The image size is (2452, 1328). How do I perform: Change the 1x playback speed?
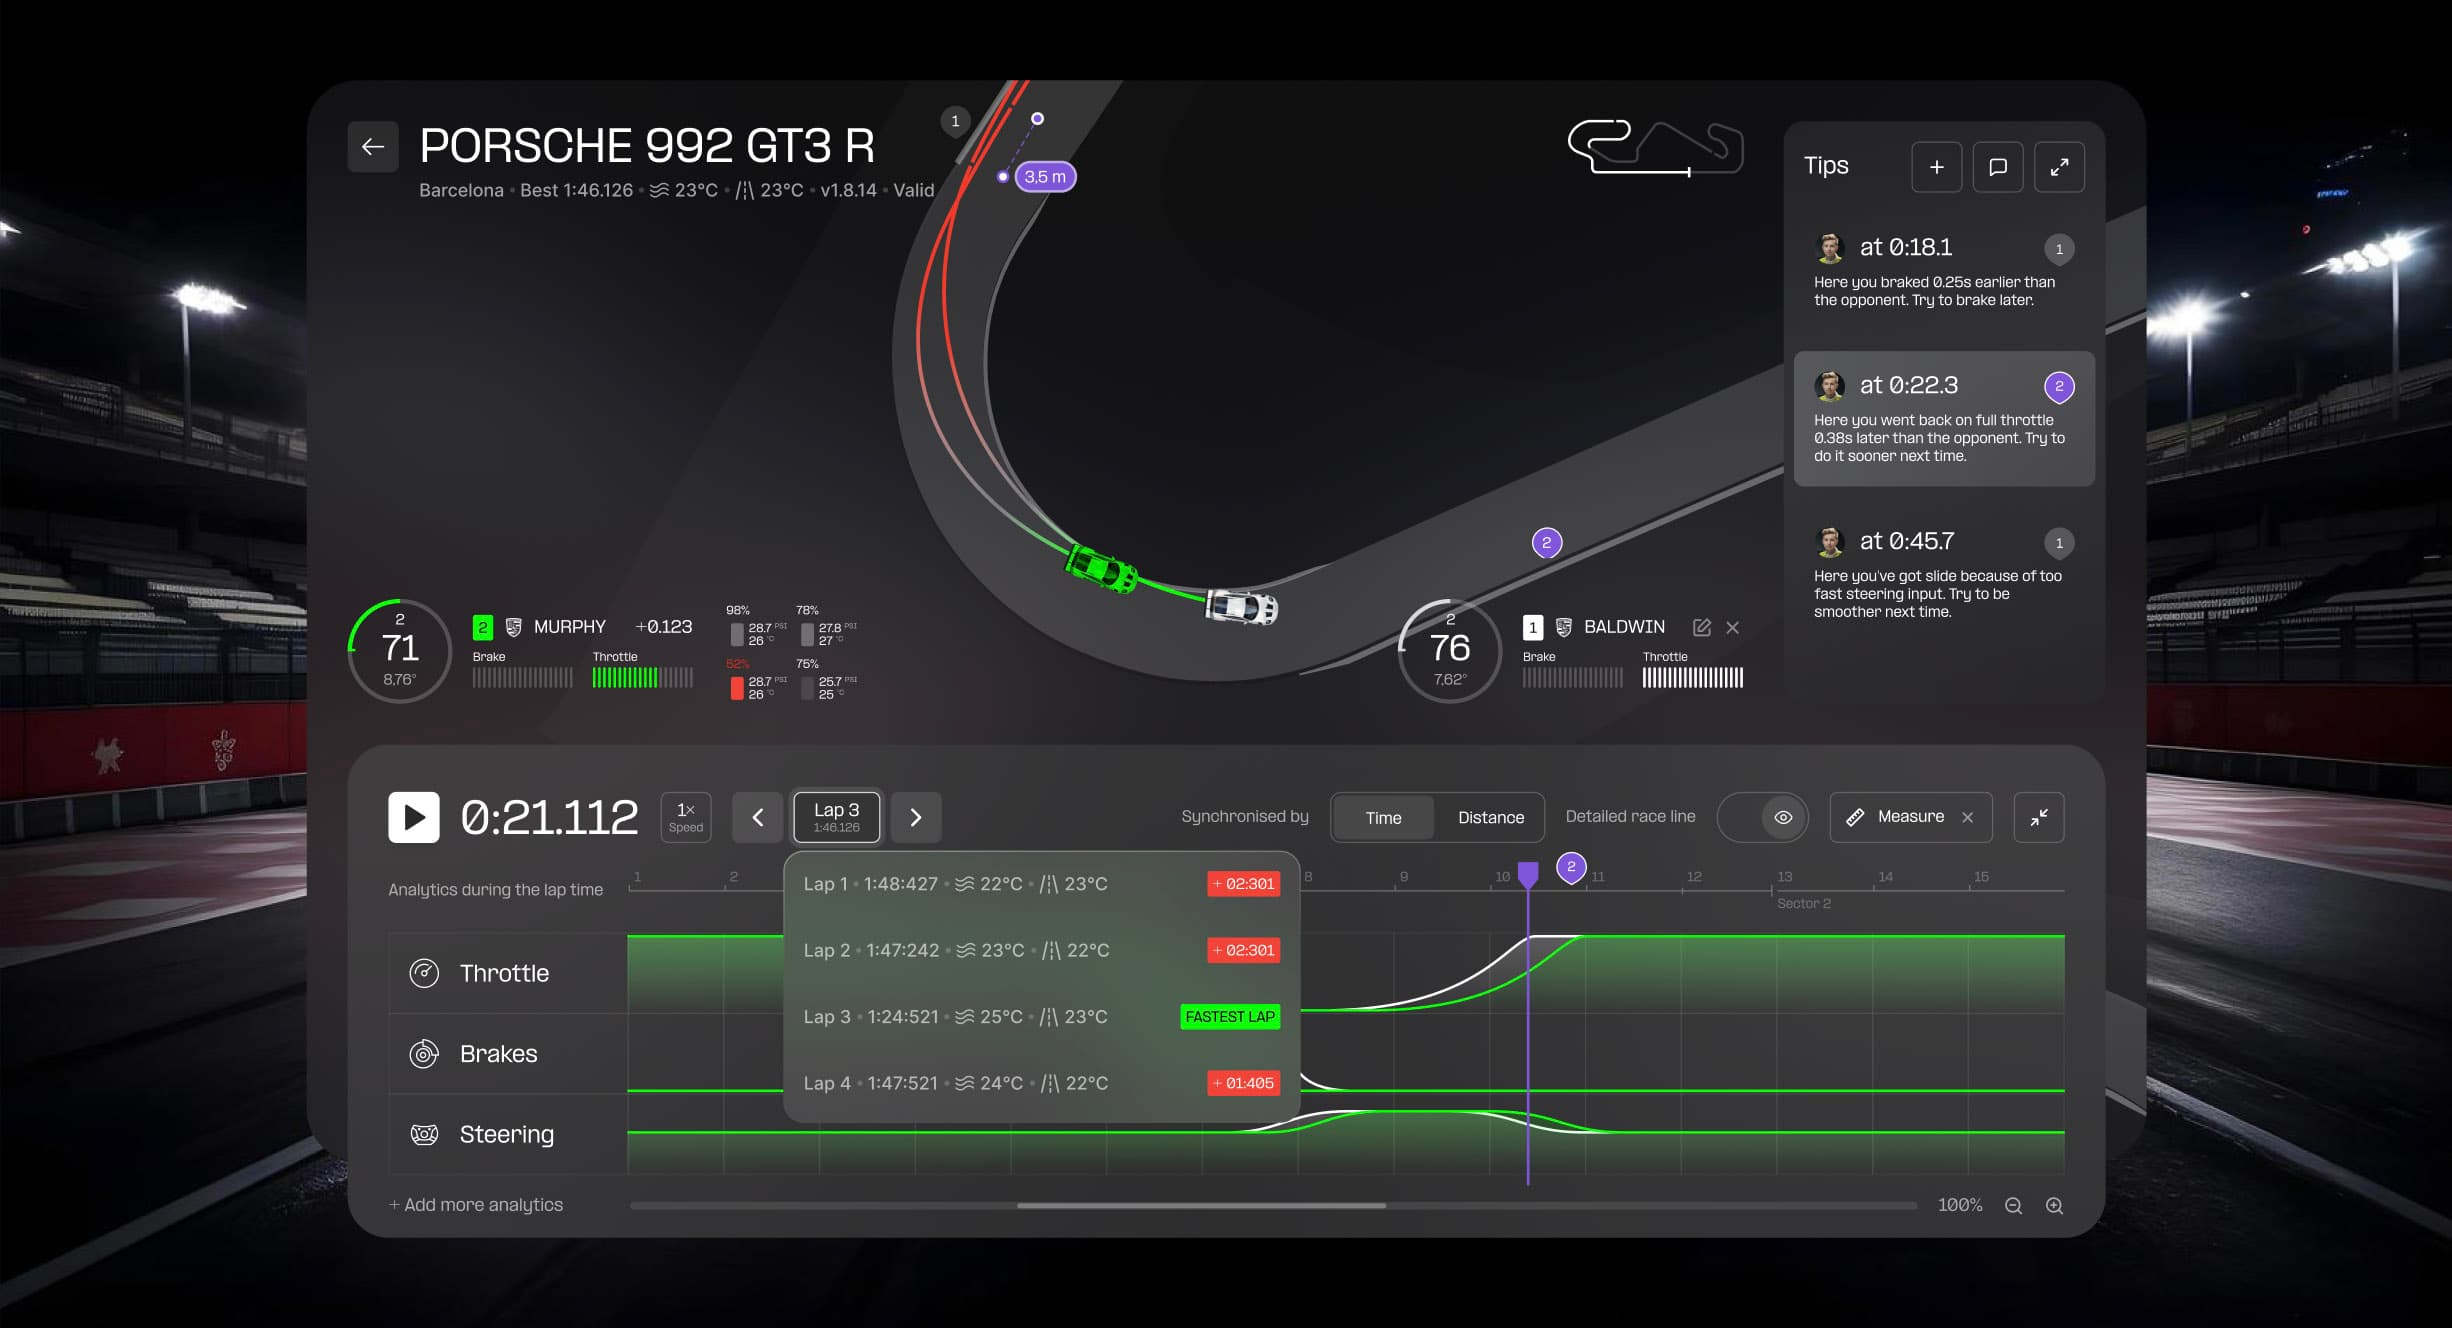click(686, 817)
